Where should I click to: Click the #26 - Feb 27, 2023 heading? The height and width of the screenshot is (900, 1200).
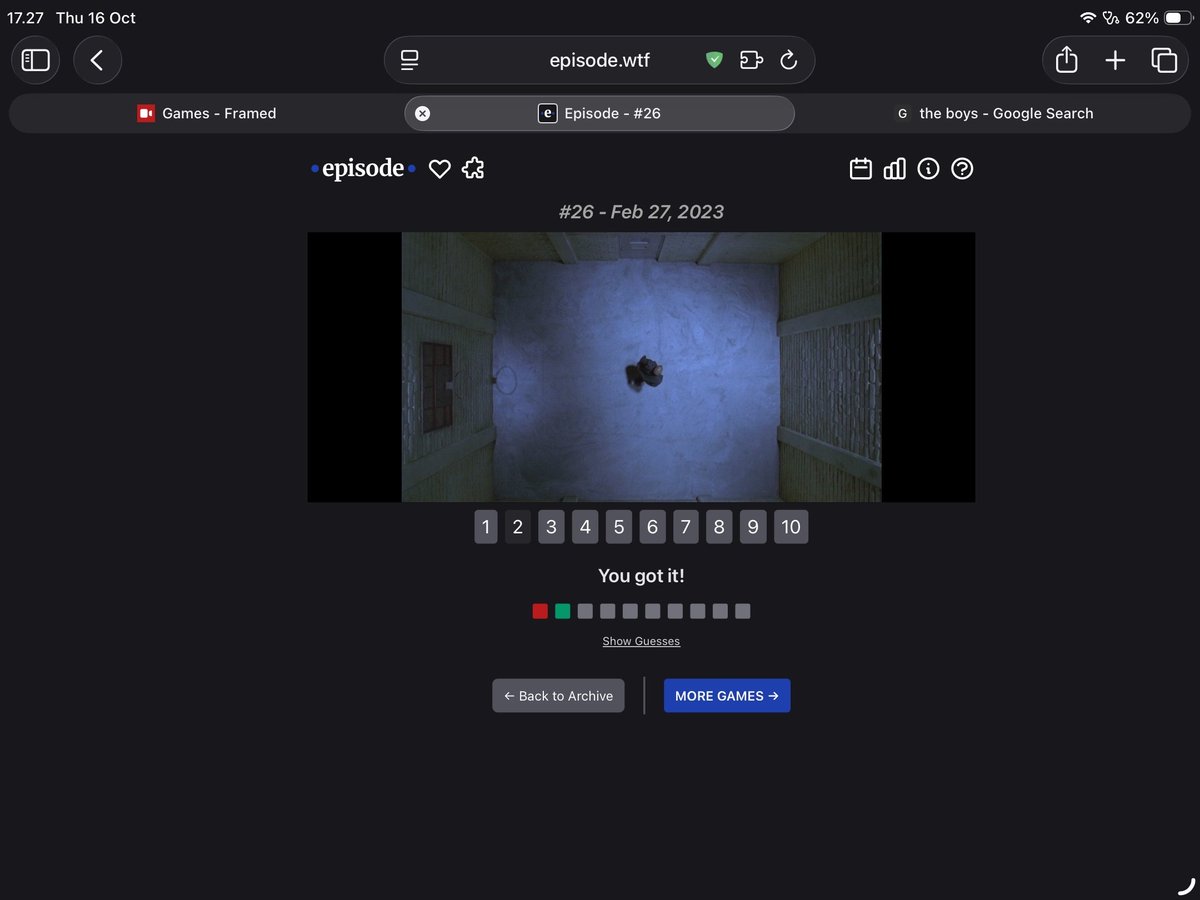pos(641,212)
